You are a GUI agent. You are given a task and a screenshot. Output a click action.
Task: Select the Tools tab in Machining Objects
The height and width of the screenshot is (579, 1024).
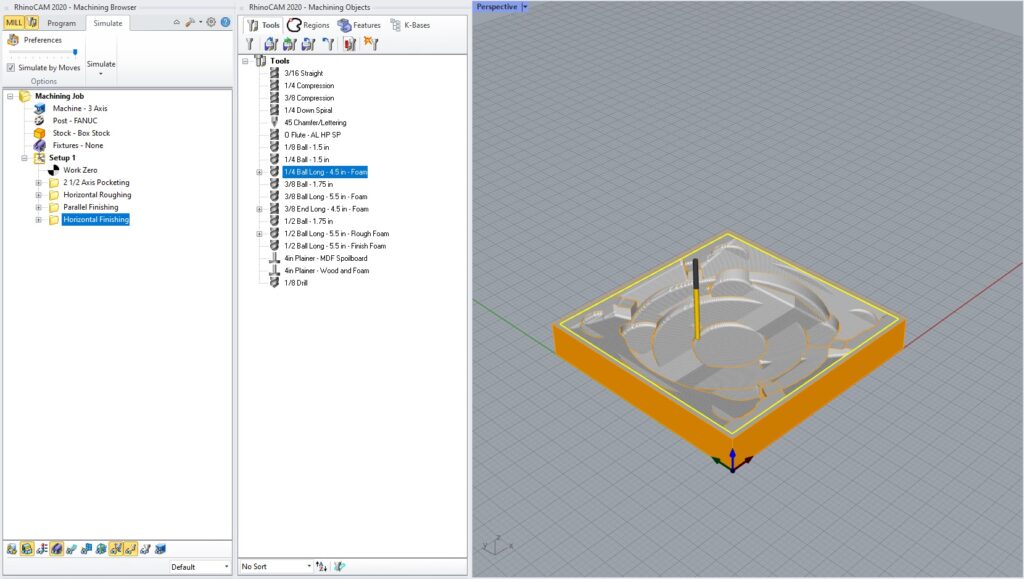click(263, 25)
